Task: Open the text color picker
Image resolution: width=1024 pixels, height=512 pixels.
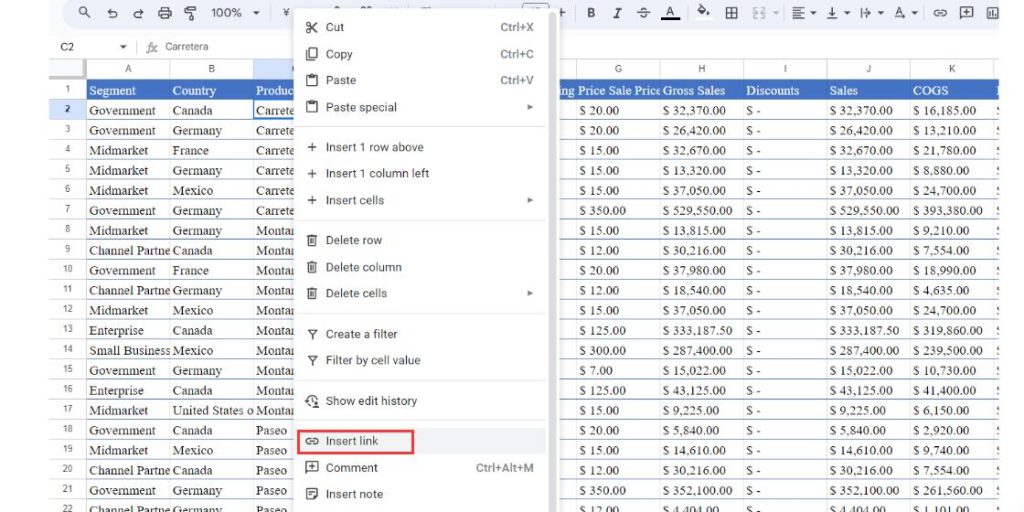Action: (670, 12)
